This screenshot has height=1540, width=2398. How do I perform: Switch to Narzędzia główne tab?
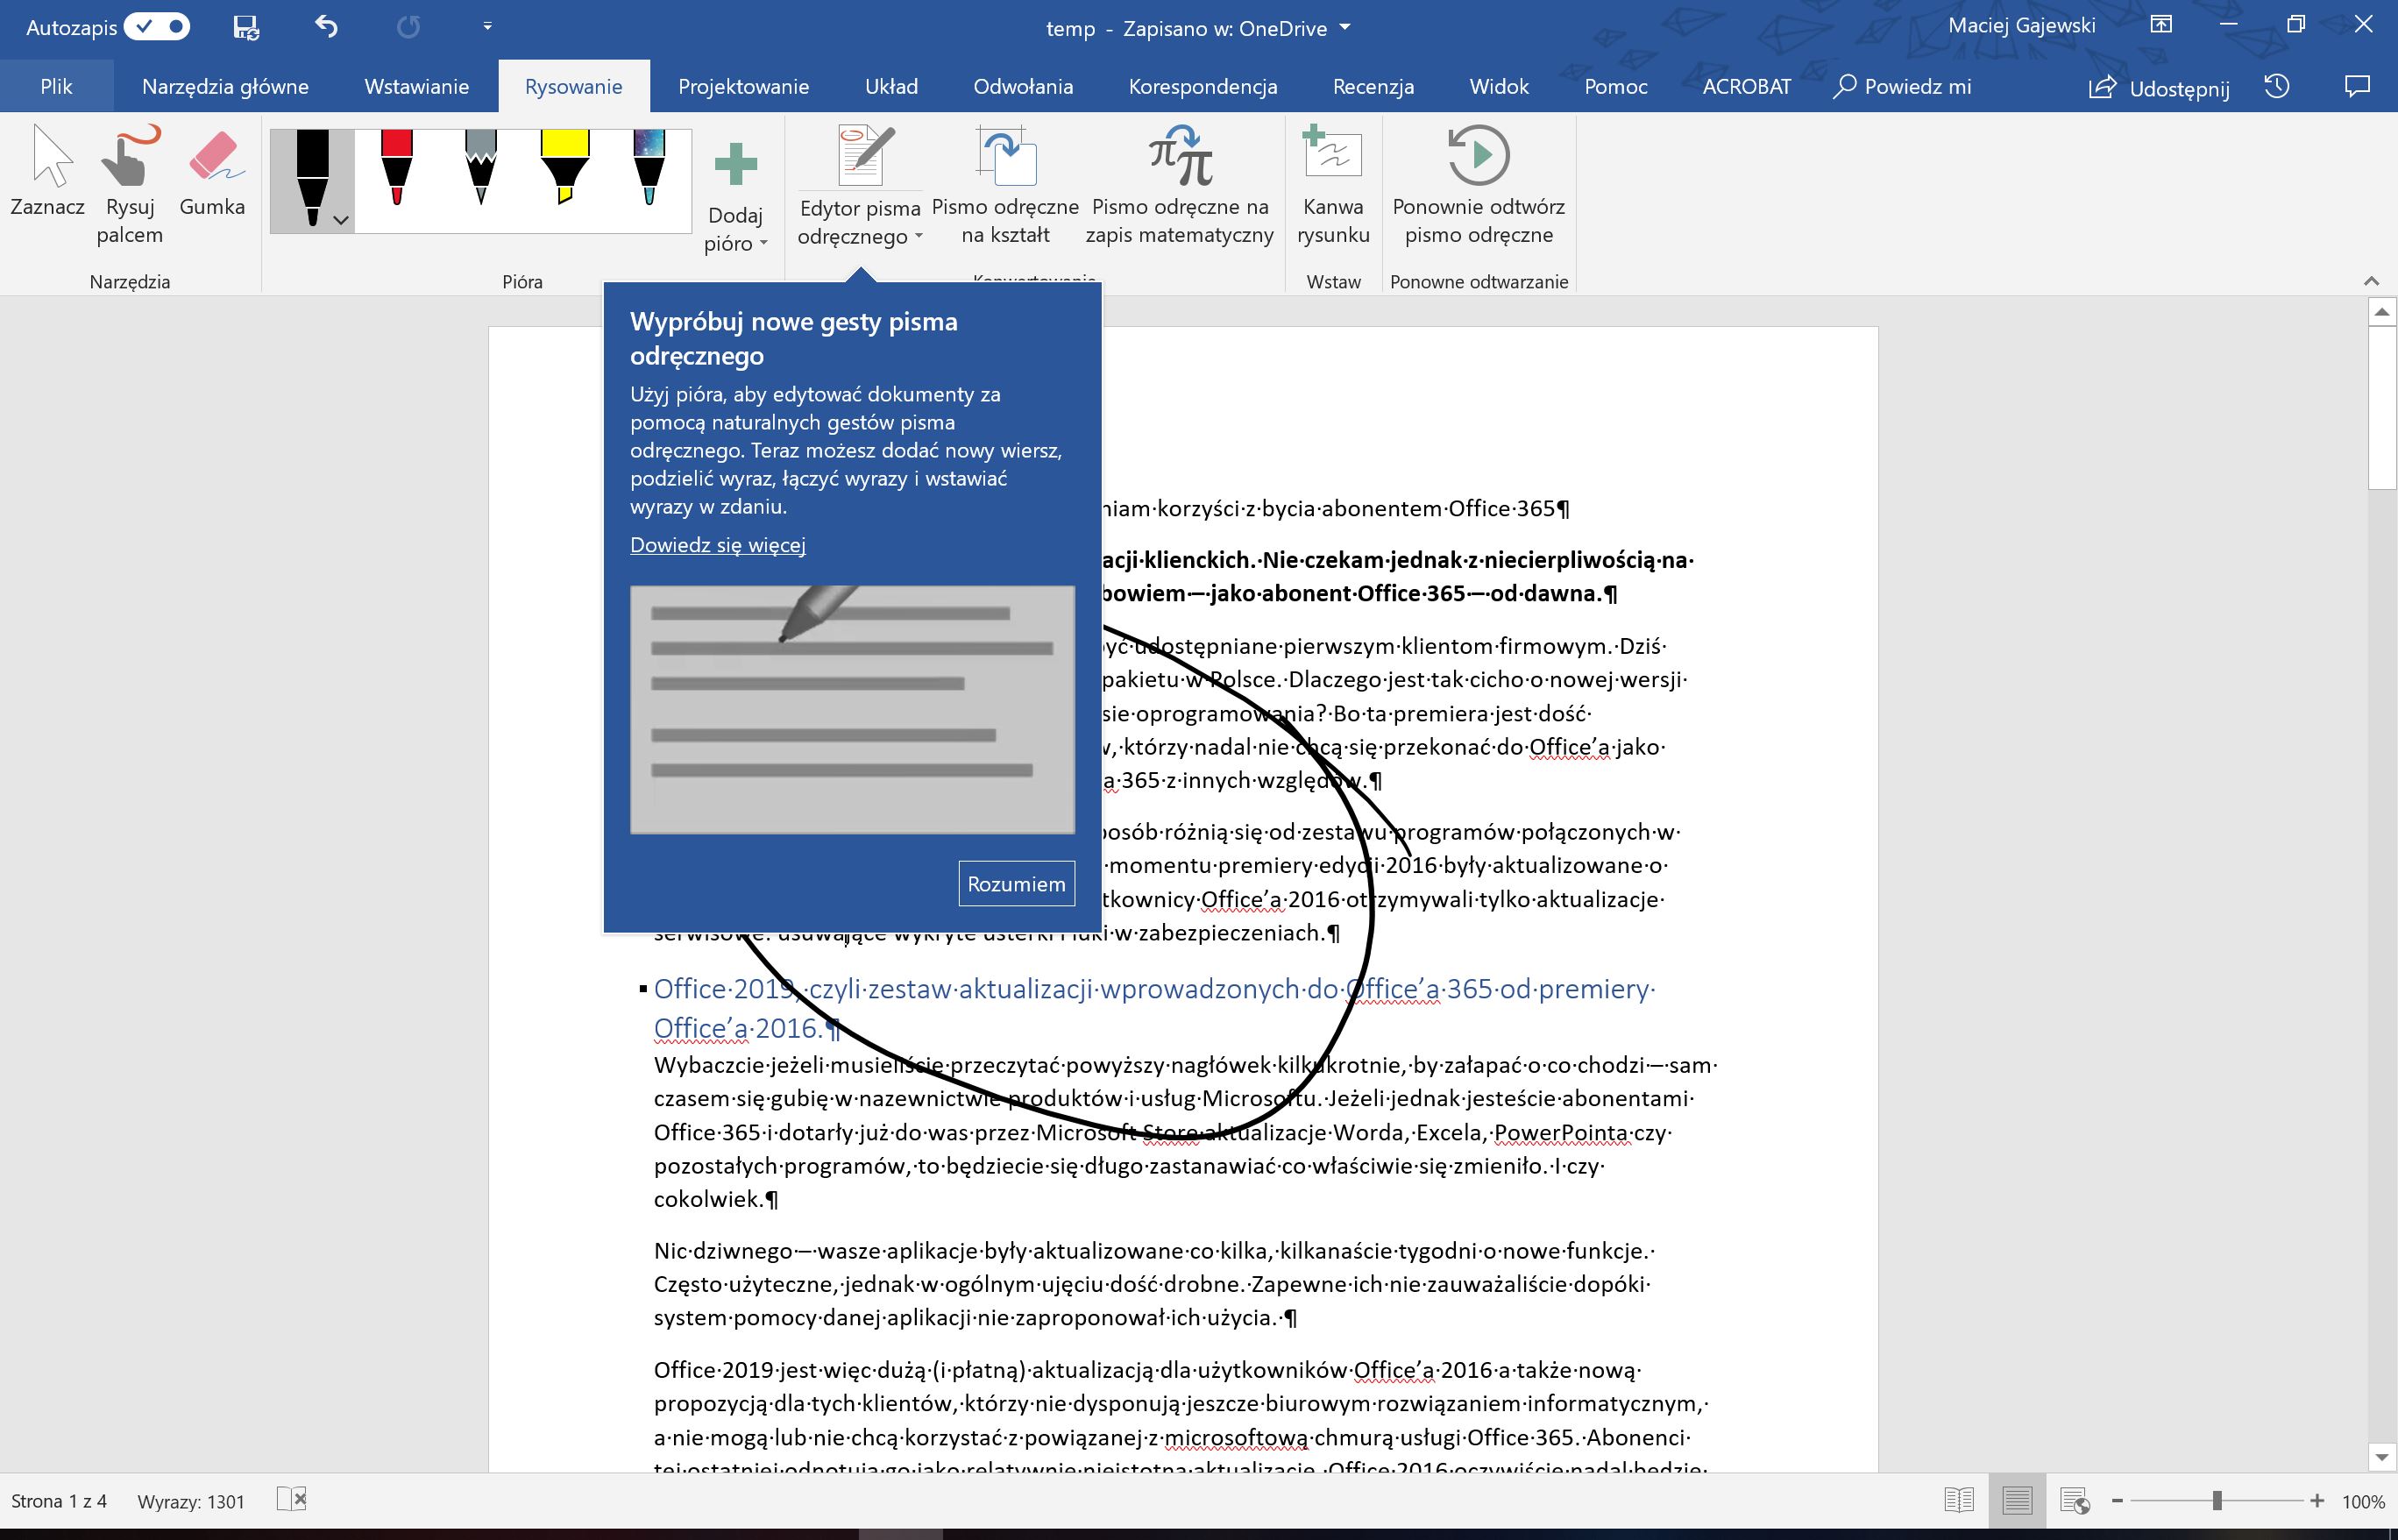click(x=225, y=86)
